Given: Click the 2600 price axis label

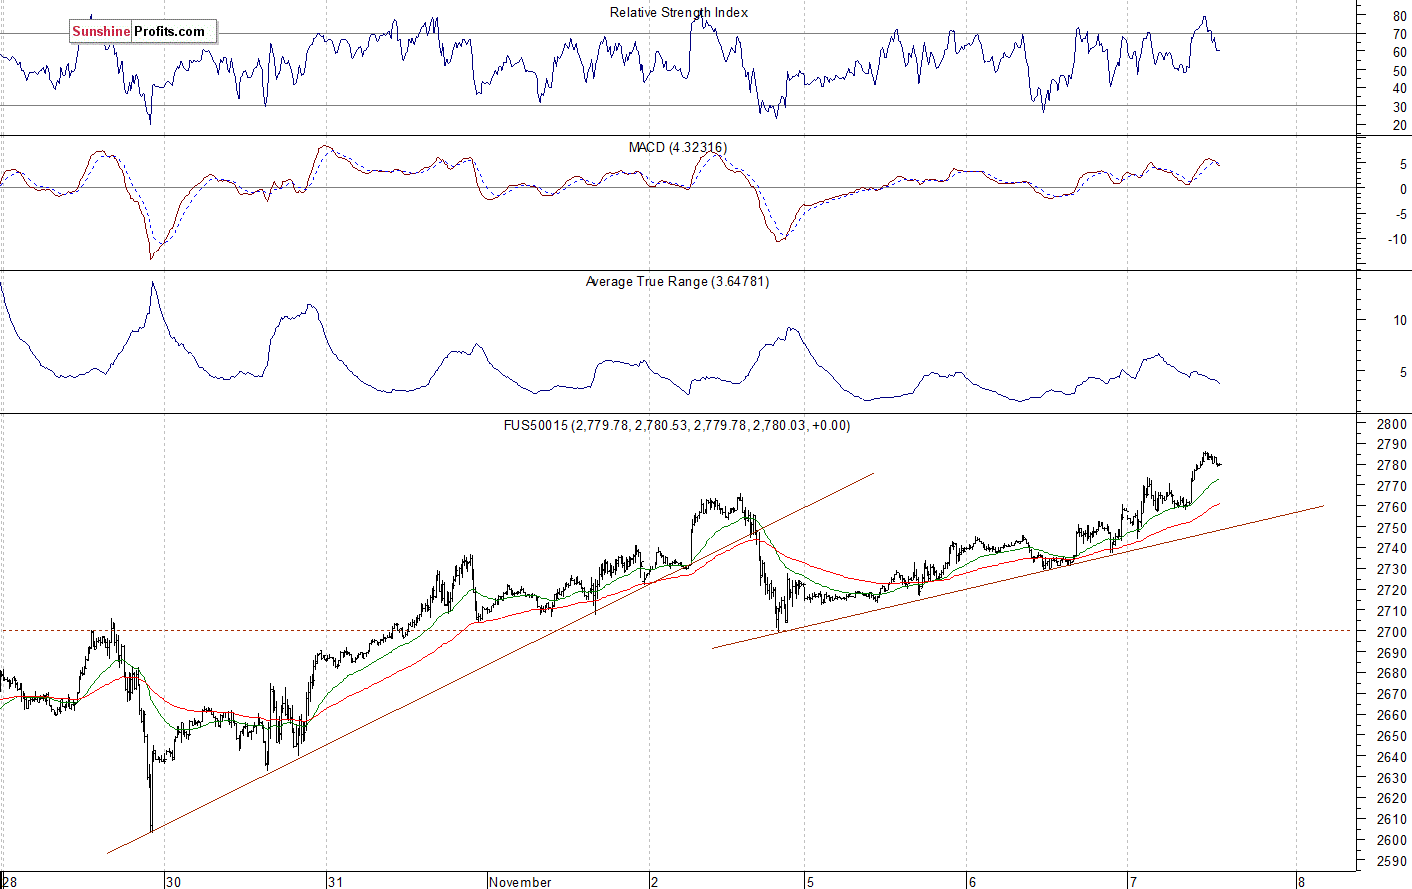Looking at the screenshot, I should click(x=1391, y=840).
